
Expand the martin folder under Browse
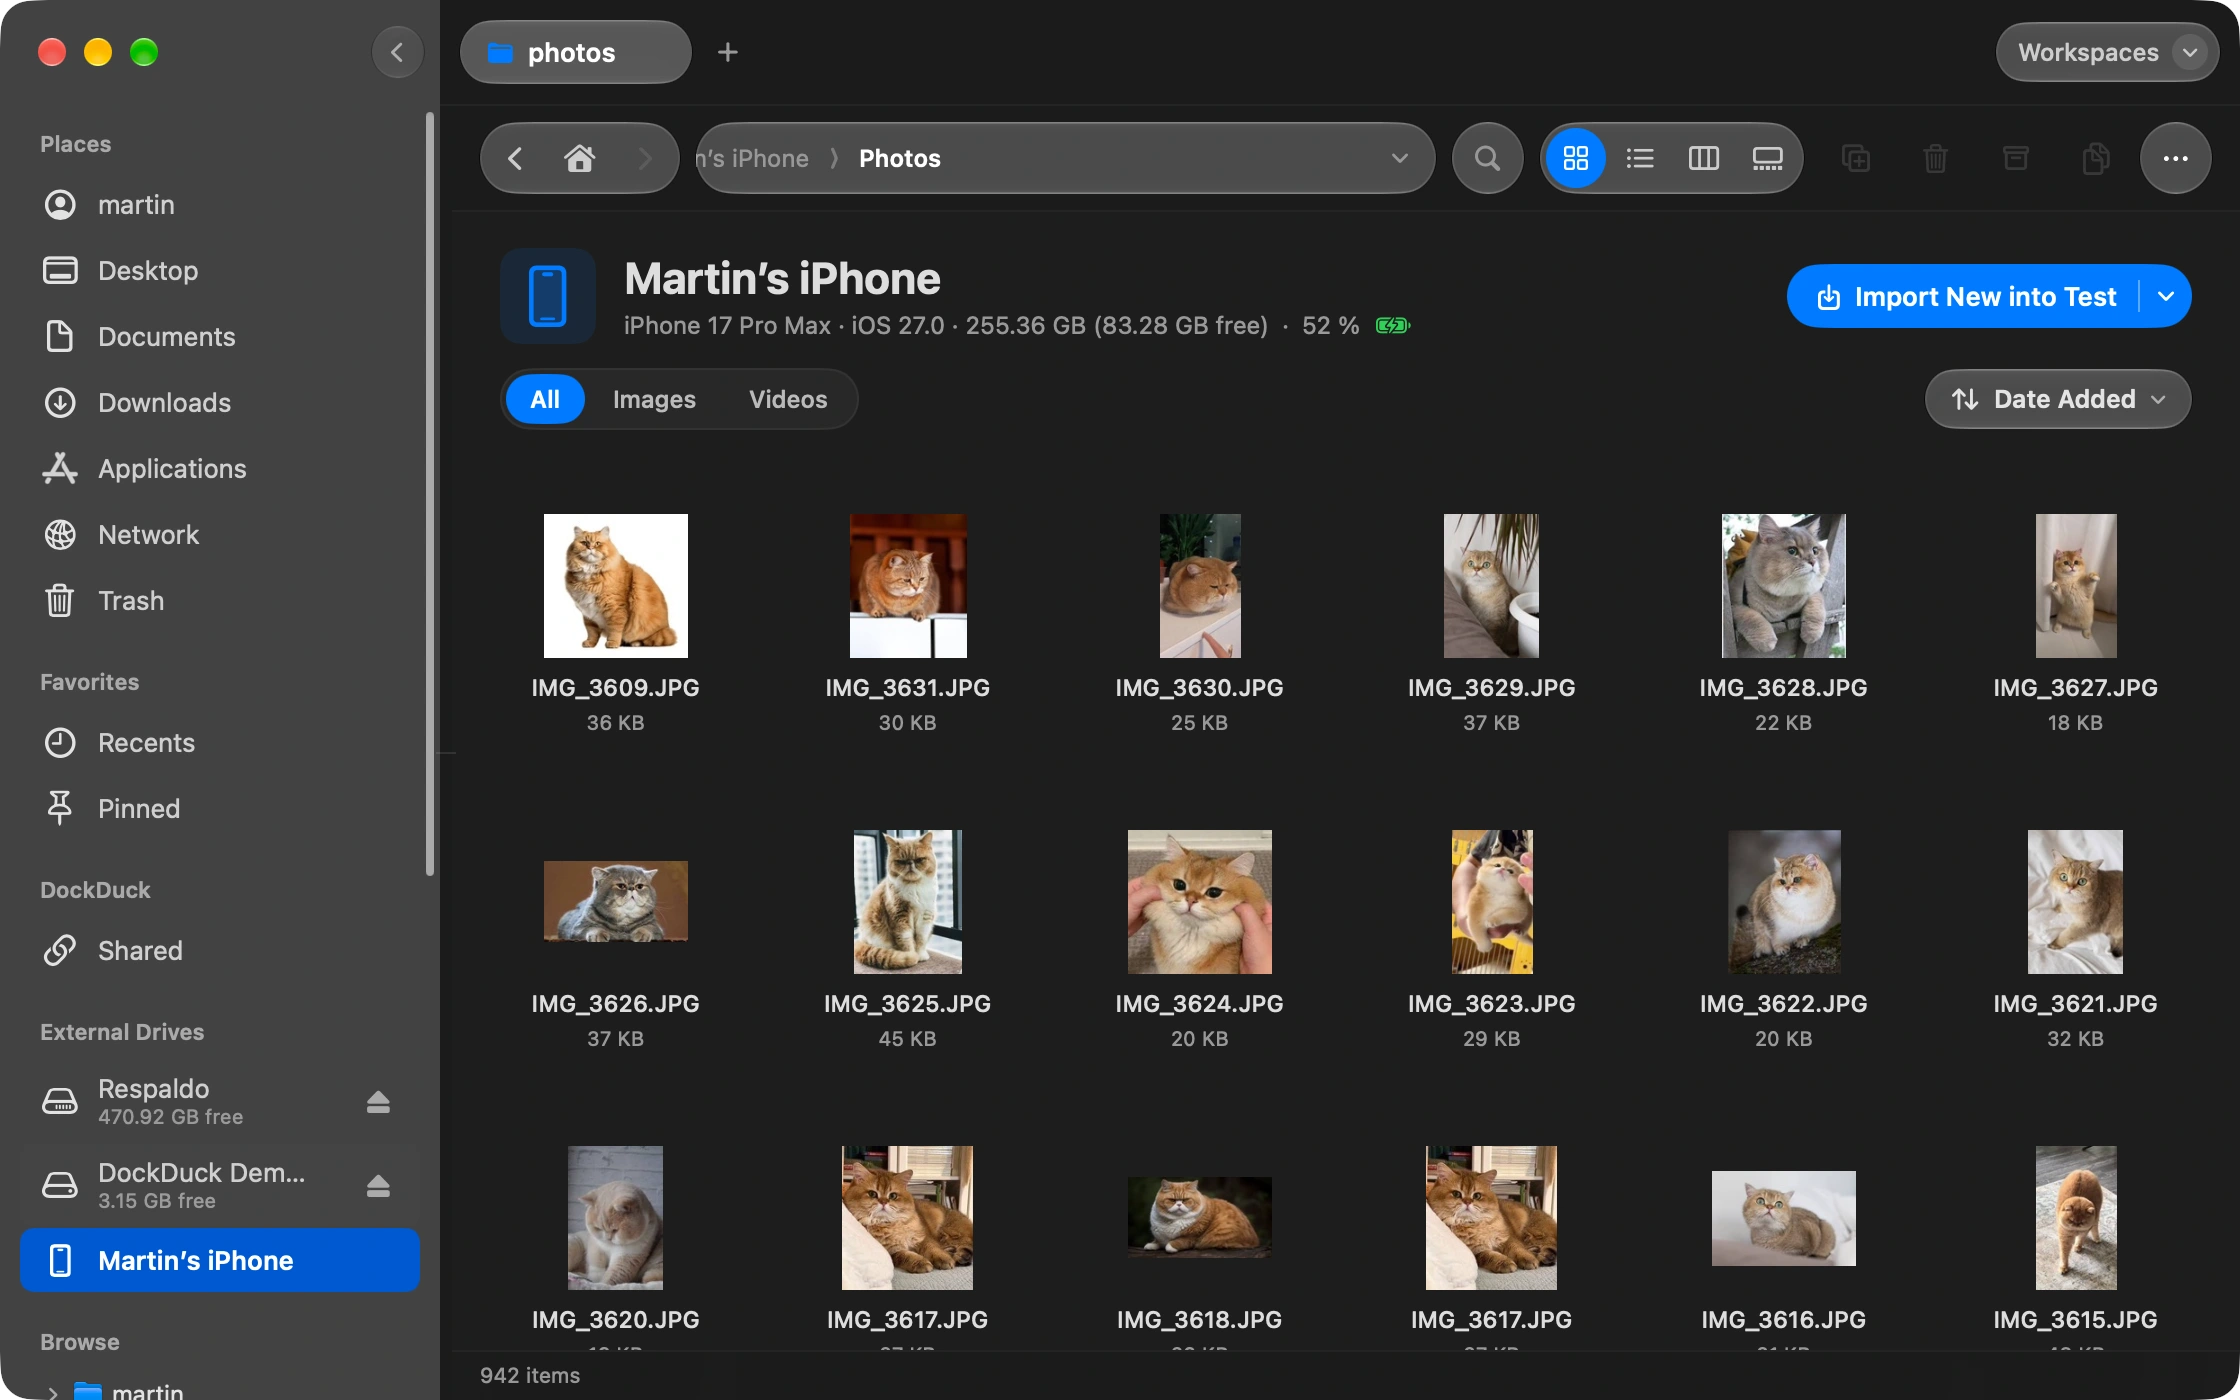click(53, 1392)
